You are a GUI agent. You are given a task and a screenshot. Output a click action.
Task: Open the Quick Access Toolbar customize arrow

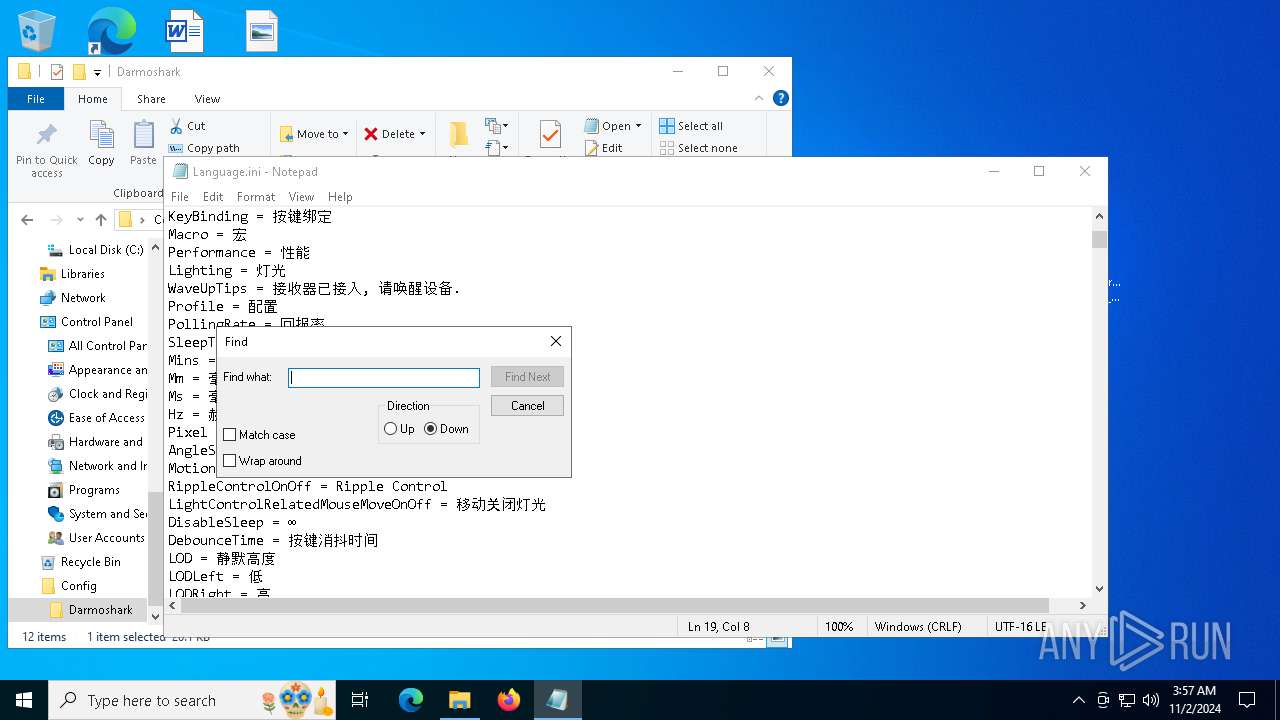click(98, 72)
